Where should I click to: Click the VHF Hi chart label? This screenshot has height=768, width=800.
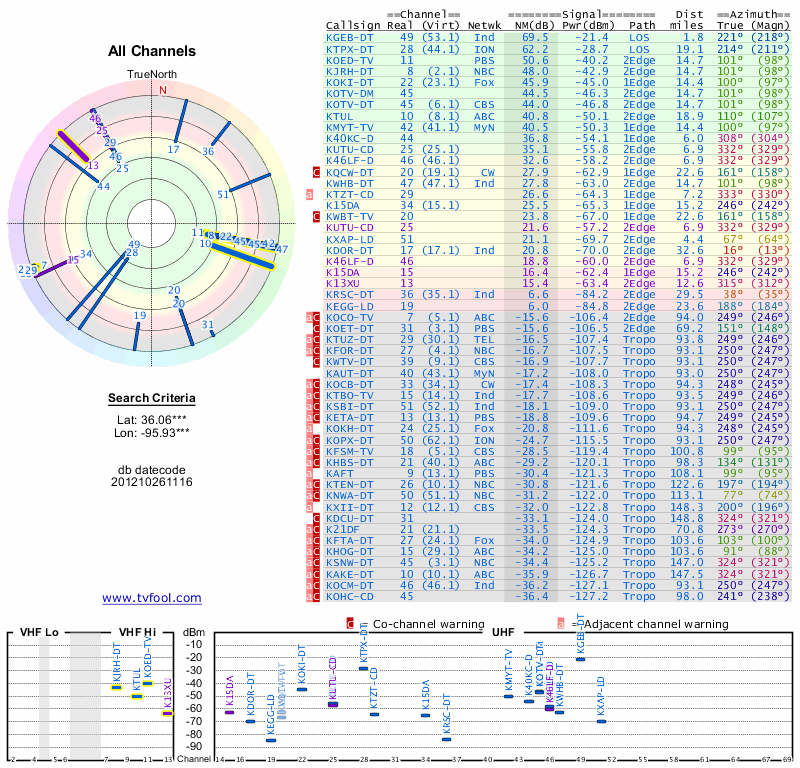coord(137,632)
